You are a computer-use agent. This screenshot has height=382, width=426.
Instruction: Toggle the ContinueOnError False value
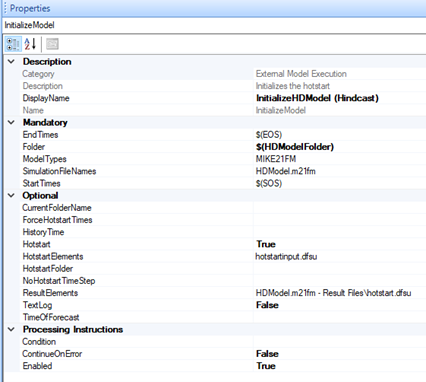267,354
